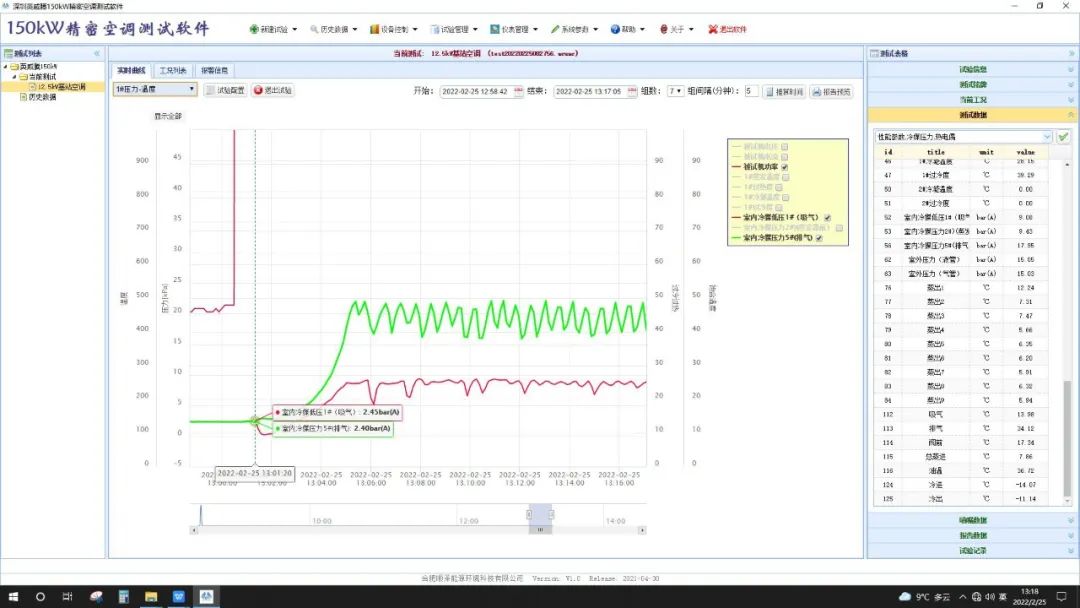Open the 关于 about menu
Viewport: 1080px width, 608px height.
point(676,30)
